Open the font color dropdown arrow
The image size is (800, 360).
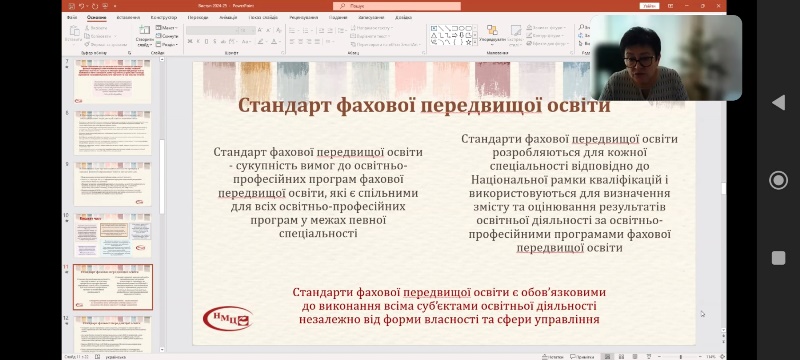pyautogui.click(x=280, y=41)
